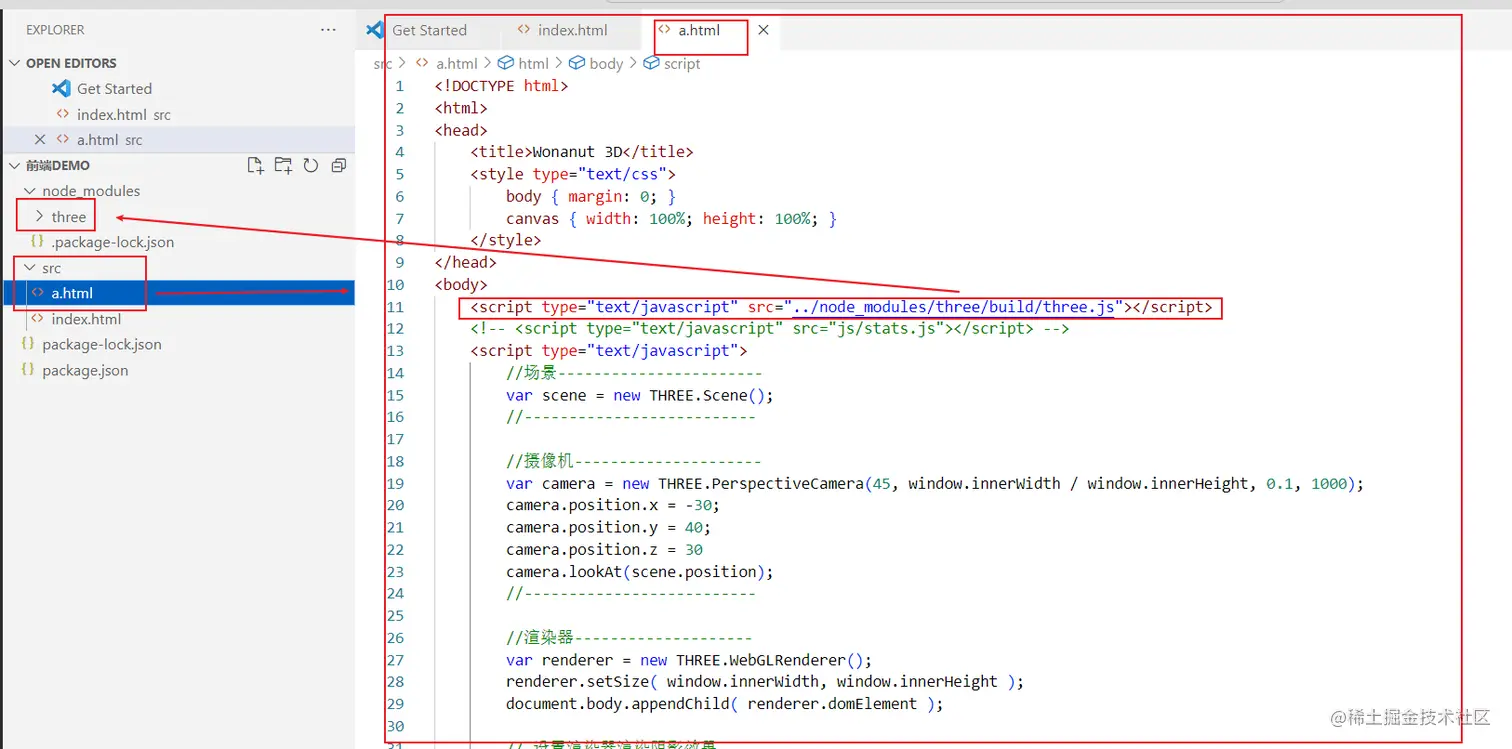Viewport: 1512px width, 749px height.
Task: Open index.html in the src folder
Action: (86, 319)
